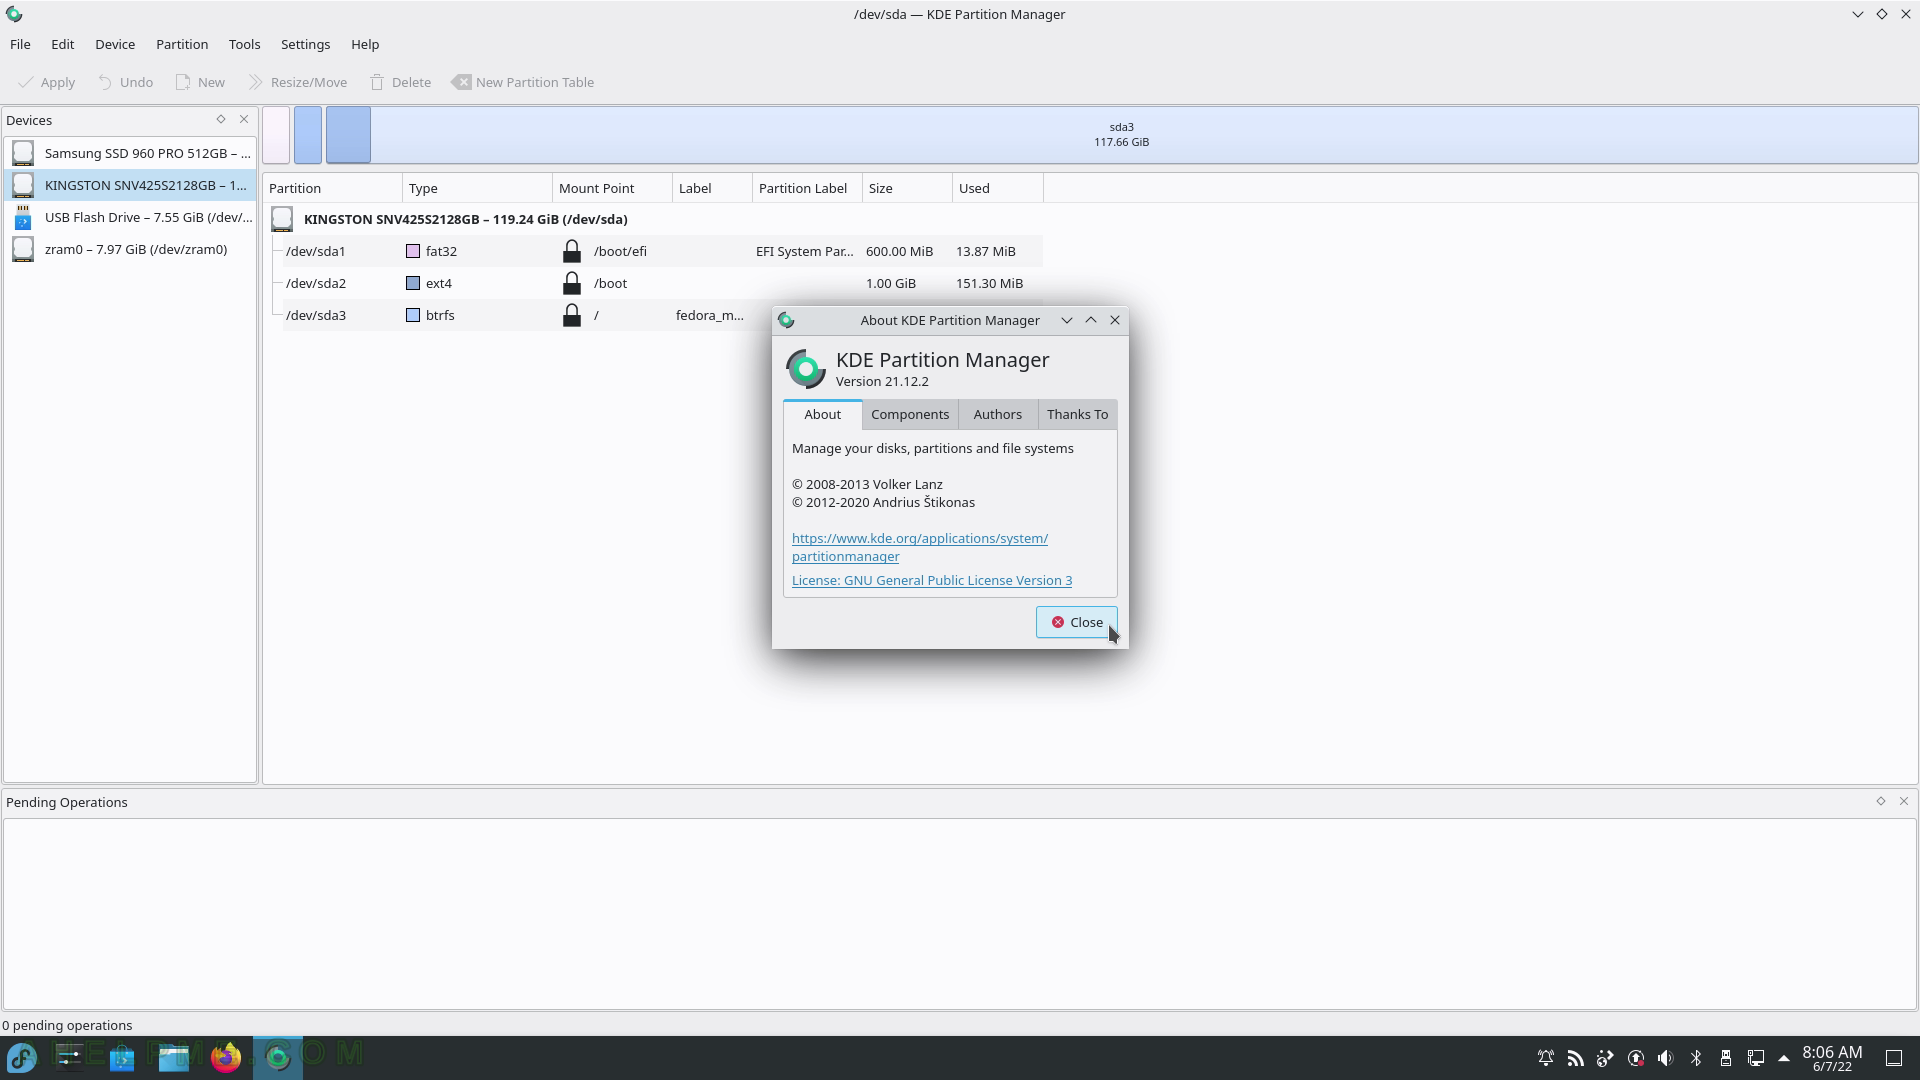This screenshot has height=1080, width=1920.
Task: Click the KINGSTON disk header row
Action: pyautogui.click(x=655, y=219)
